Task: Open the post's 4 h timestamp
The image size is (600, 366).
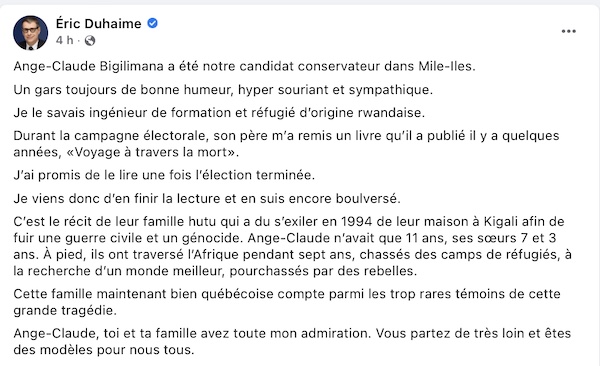Action: 64,40
